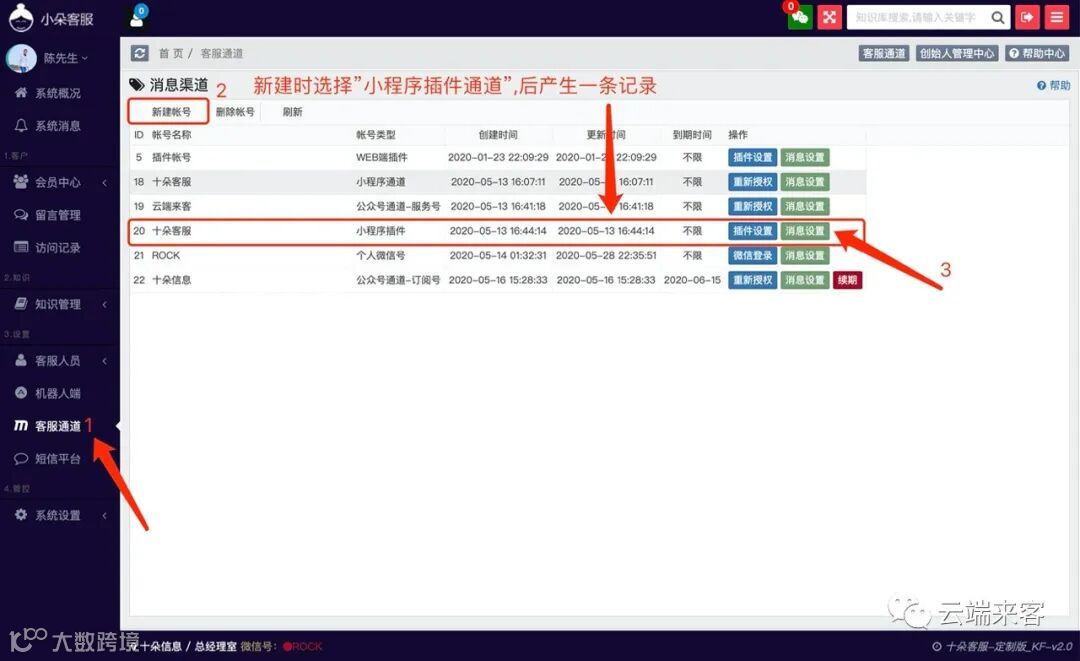Screen dimensions: 1080x661
Task: Click 重新授权 for row ID 18
Action: pos(752,182)
